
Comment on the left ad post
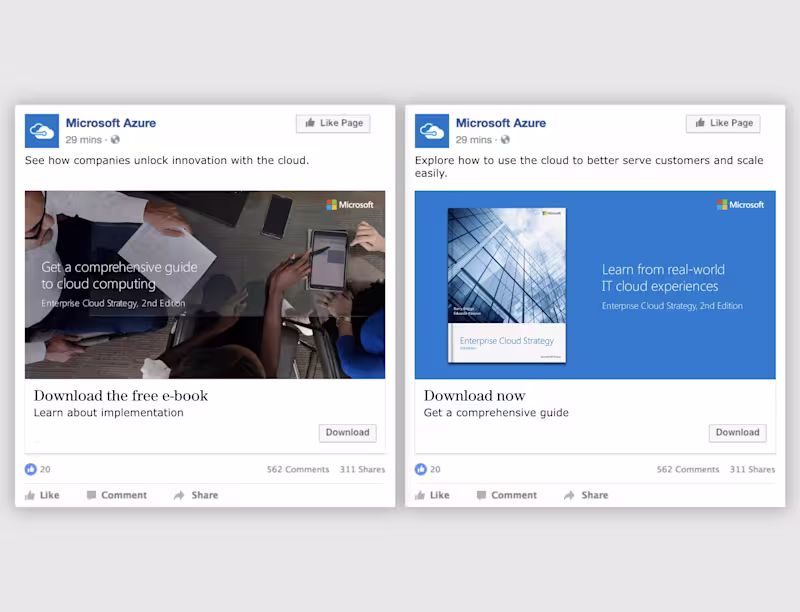pyautogui.click(x=116, y=495)
